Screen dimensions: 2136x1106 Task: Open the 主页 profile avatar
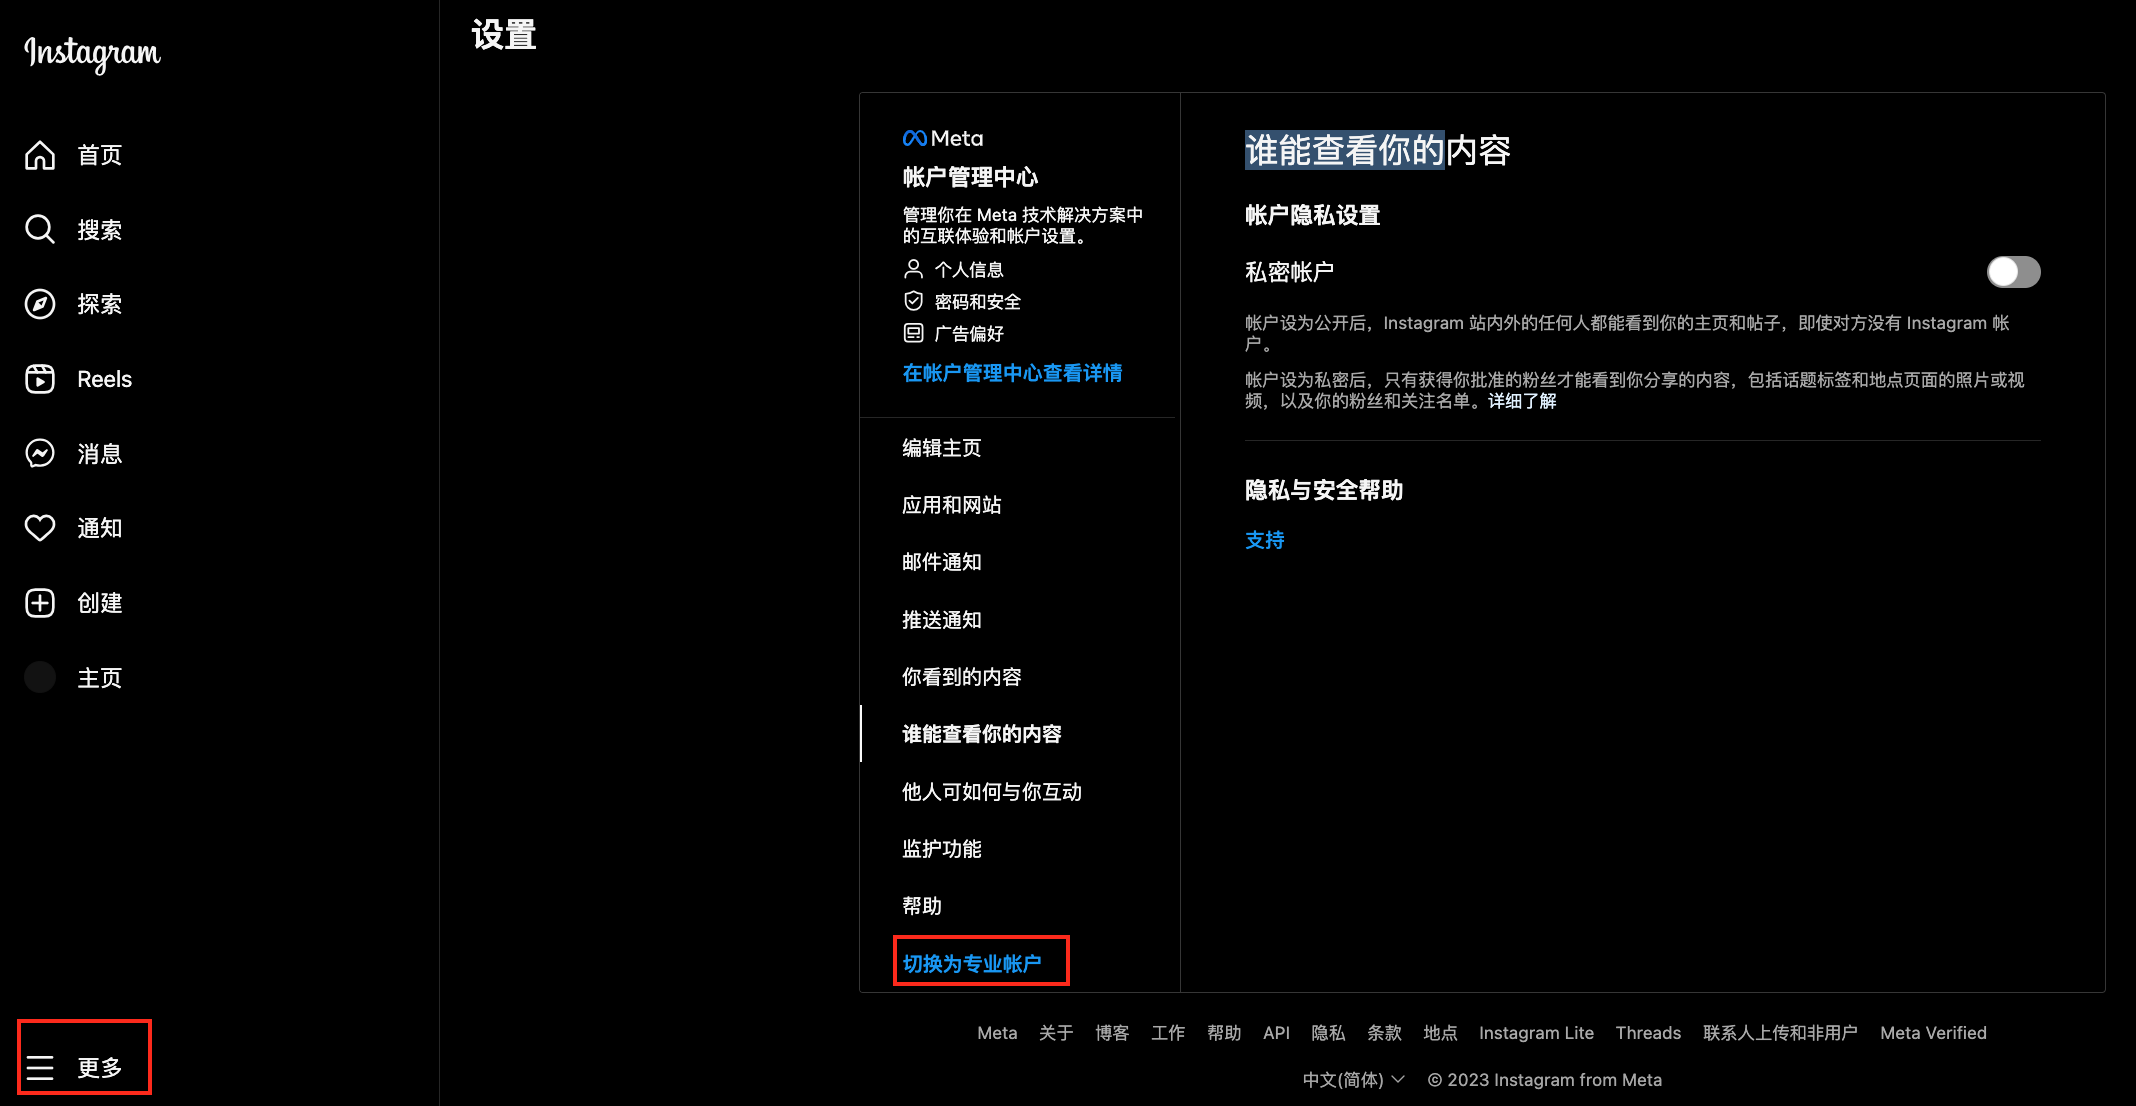40,677
